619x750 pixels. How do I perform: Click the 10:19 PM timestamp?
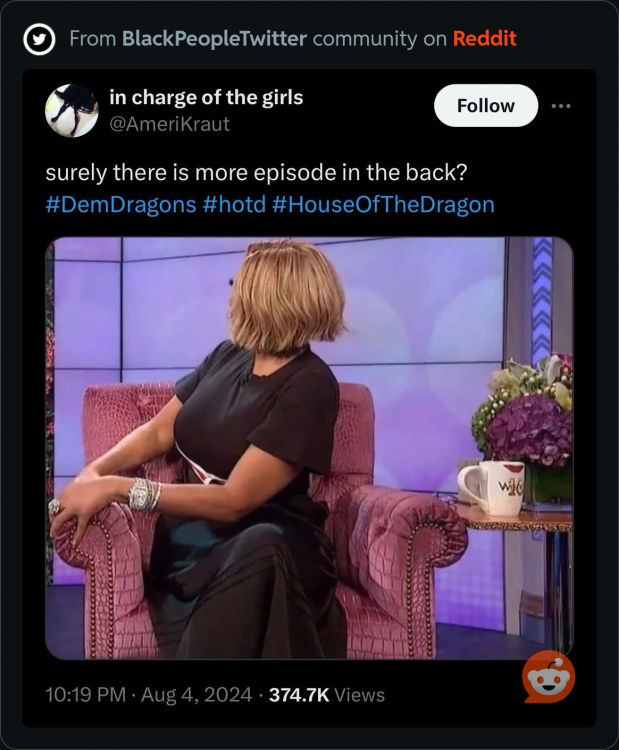point(86,695)
